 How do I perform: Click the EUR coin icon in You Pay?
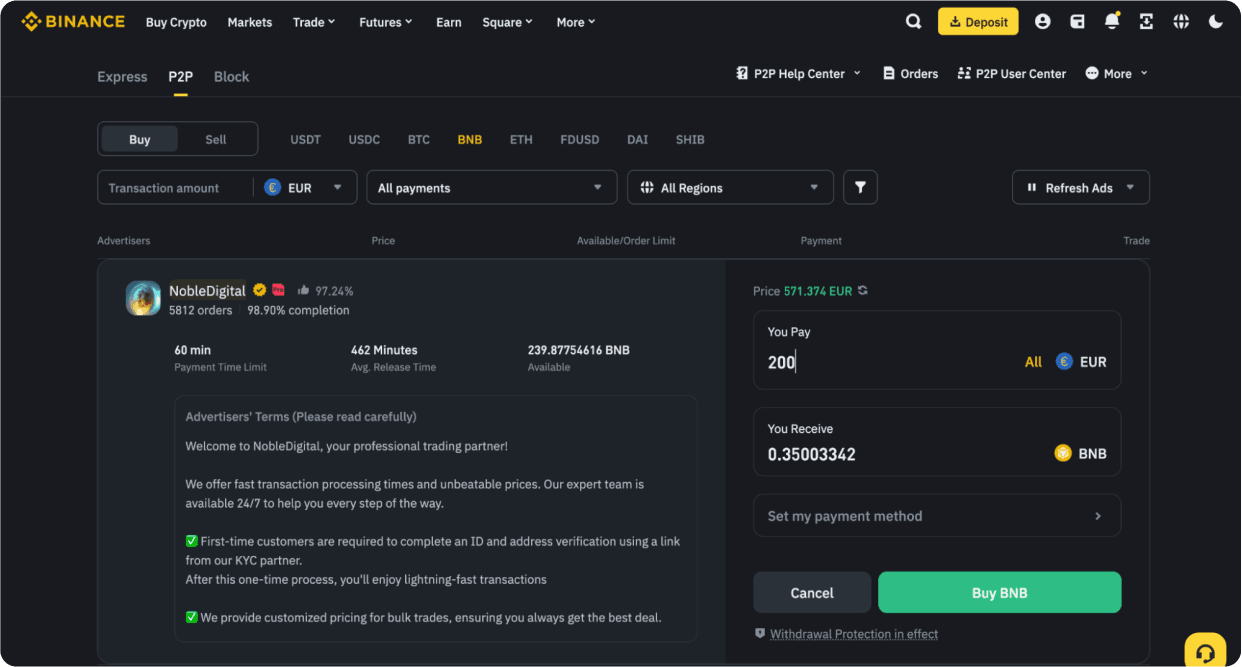[x=1064, y=361]
